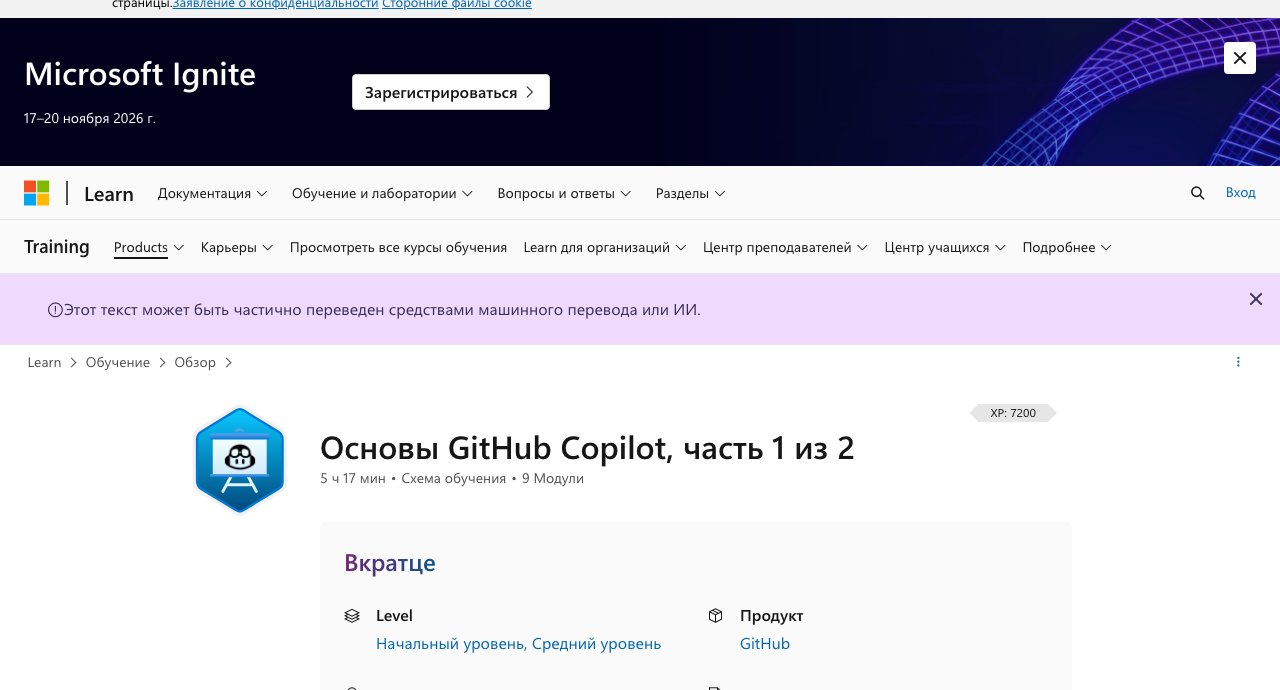Click the info icon in the translation notice
Viewport: 1280px width, 690px height.
click(x=55, y=310)
